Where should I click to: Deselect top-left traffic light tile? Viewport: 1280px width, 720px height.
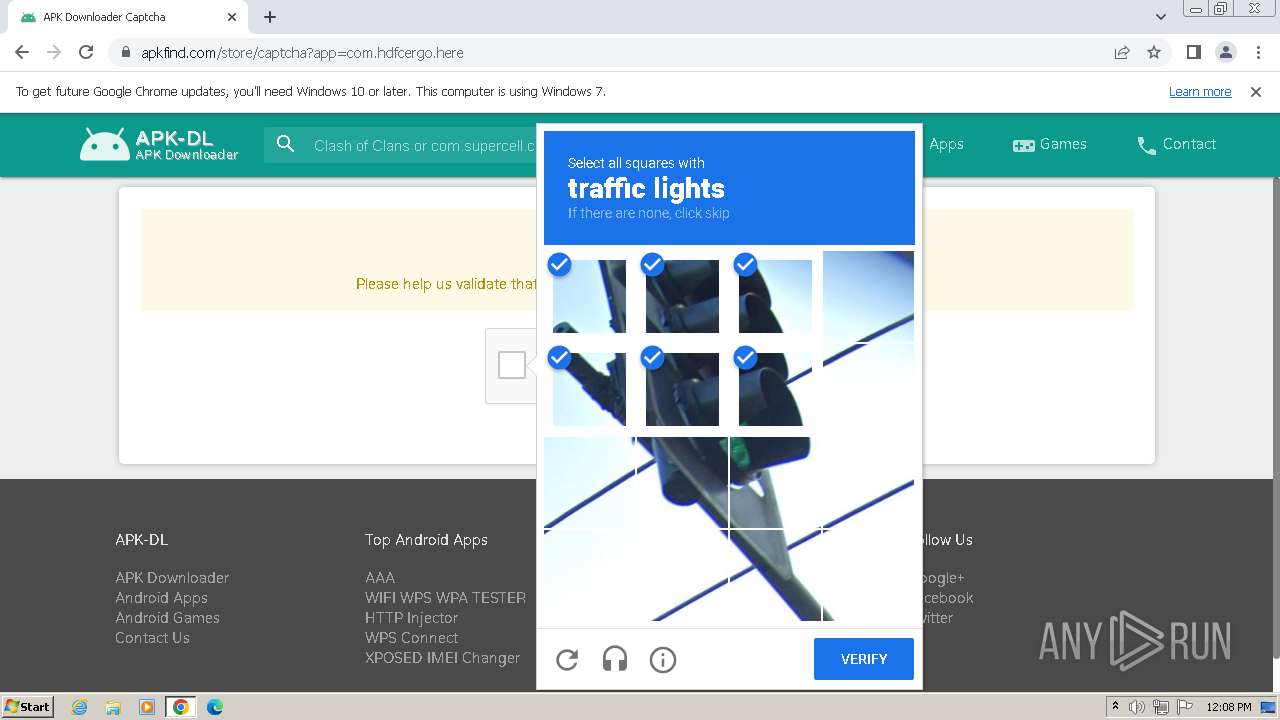pos(589,296)
